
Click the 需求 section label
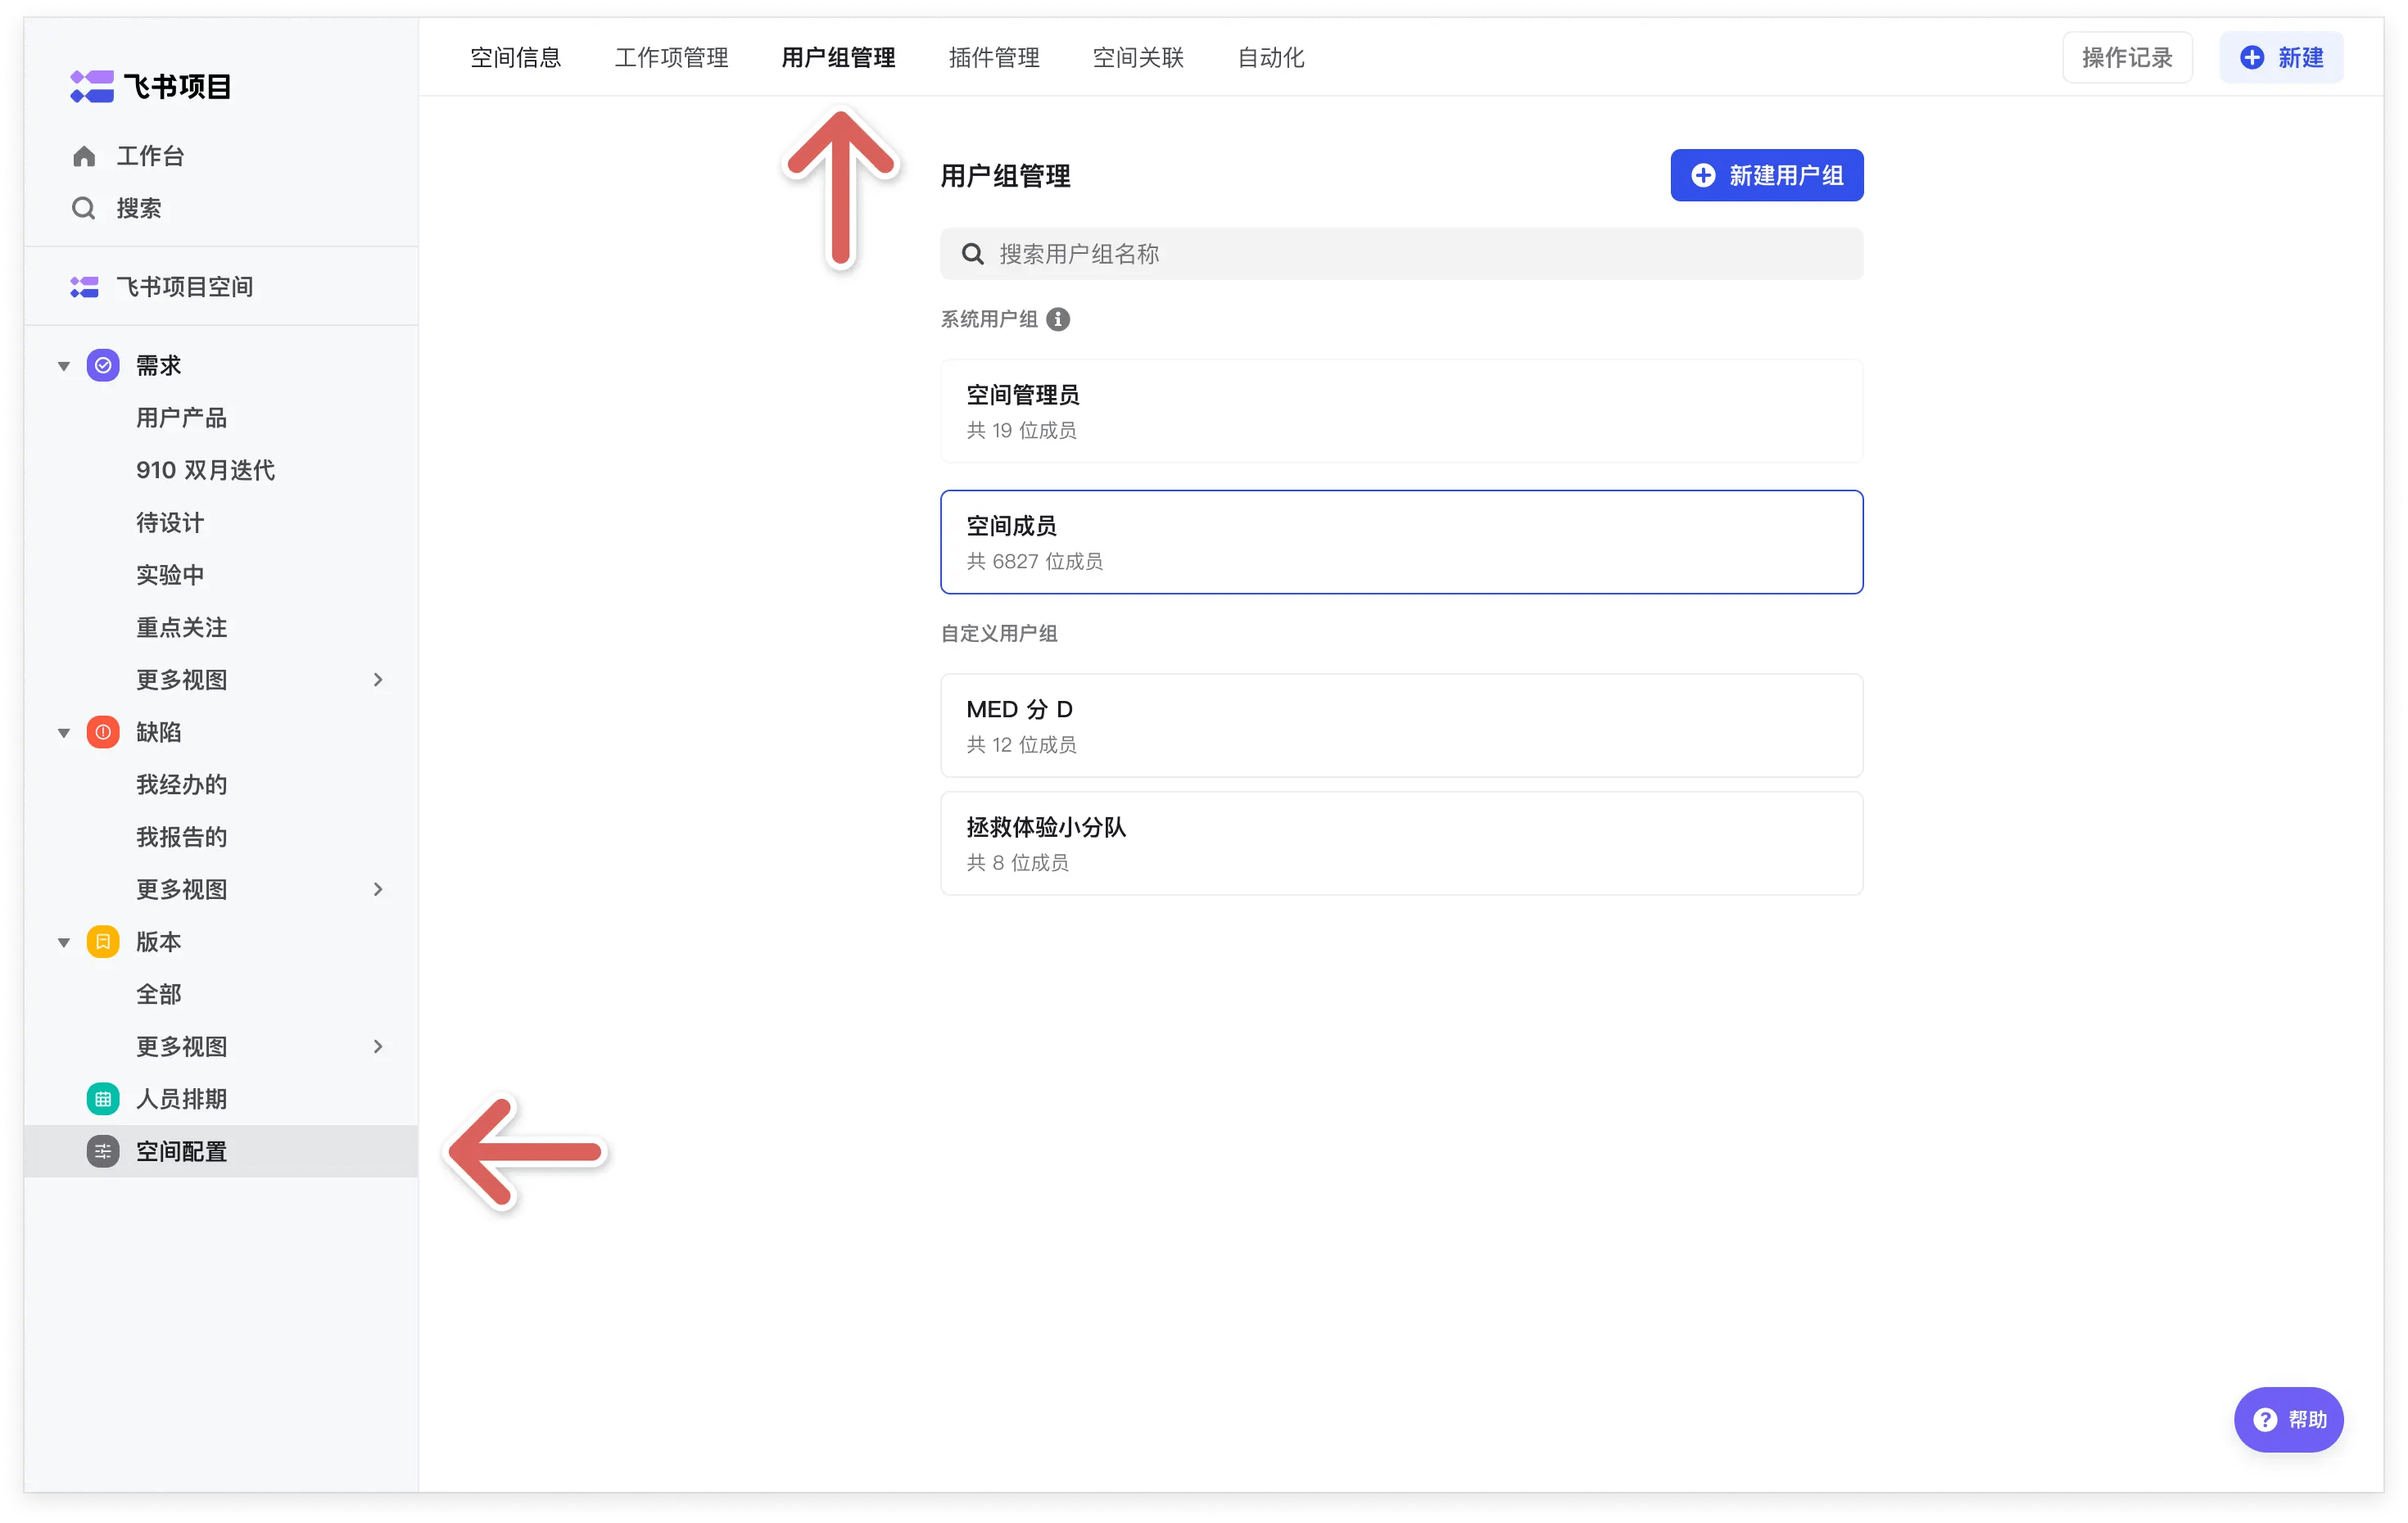(x=158, y=365)
